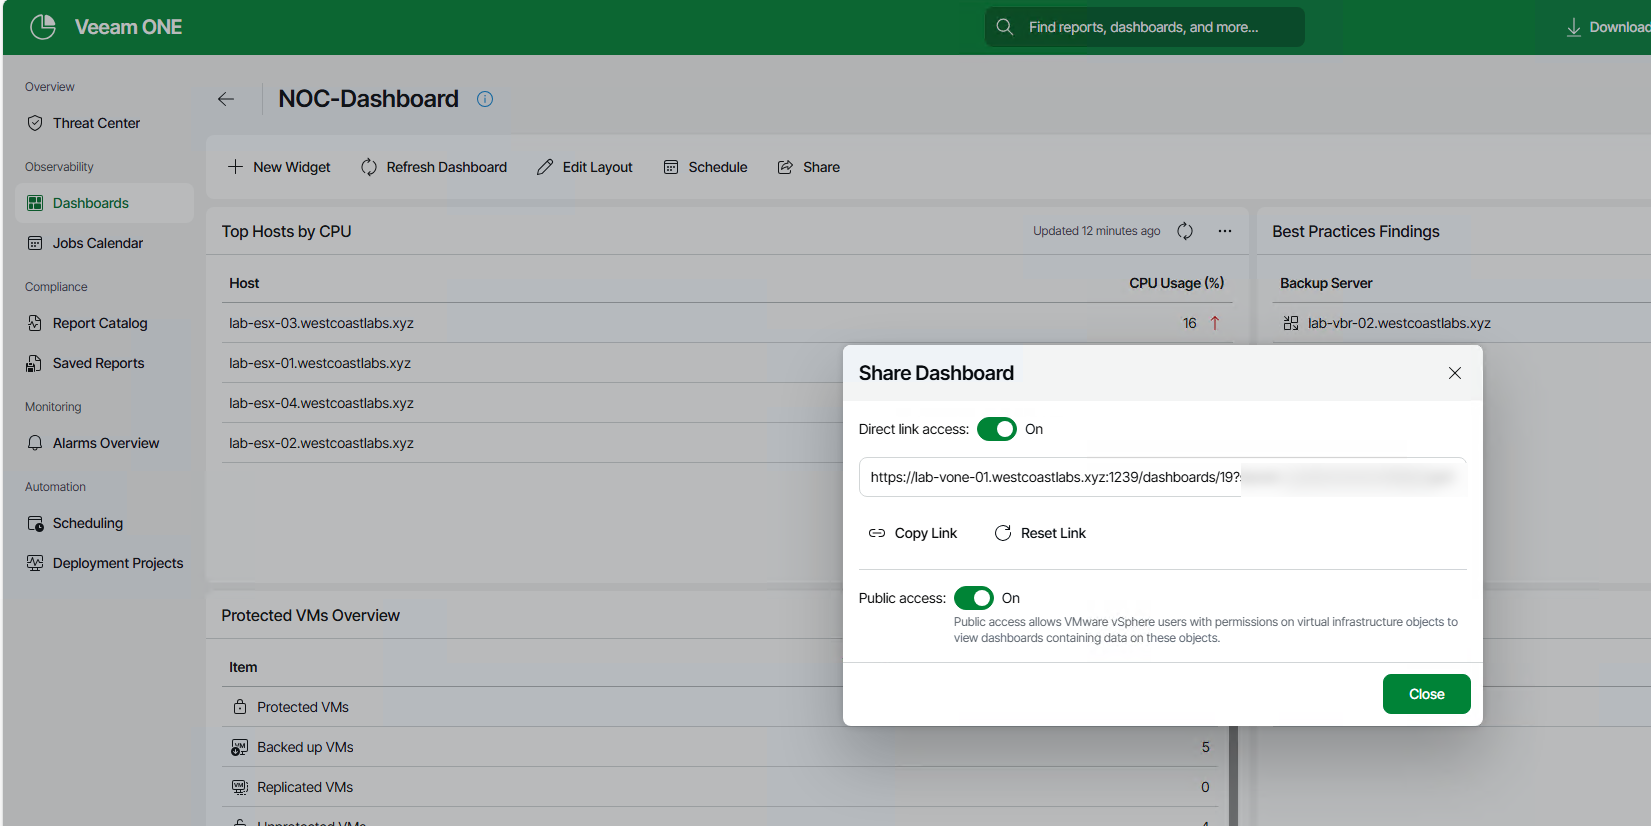Disable the Public access toggle
This screenshot has height=826, width=1651.
click(x=974, y=598)
